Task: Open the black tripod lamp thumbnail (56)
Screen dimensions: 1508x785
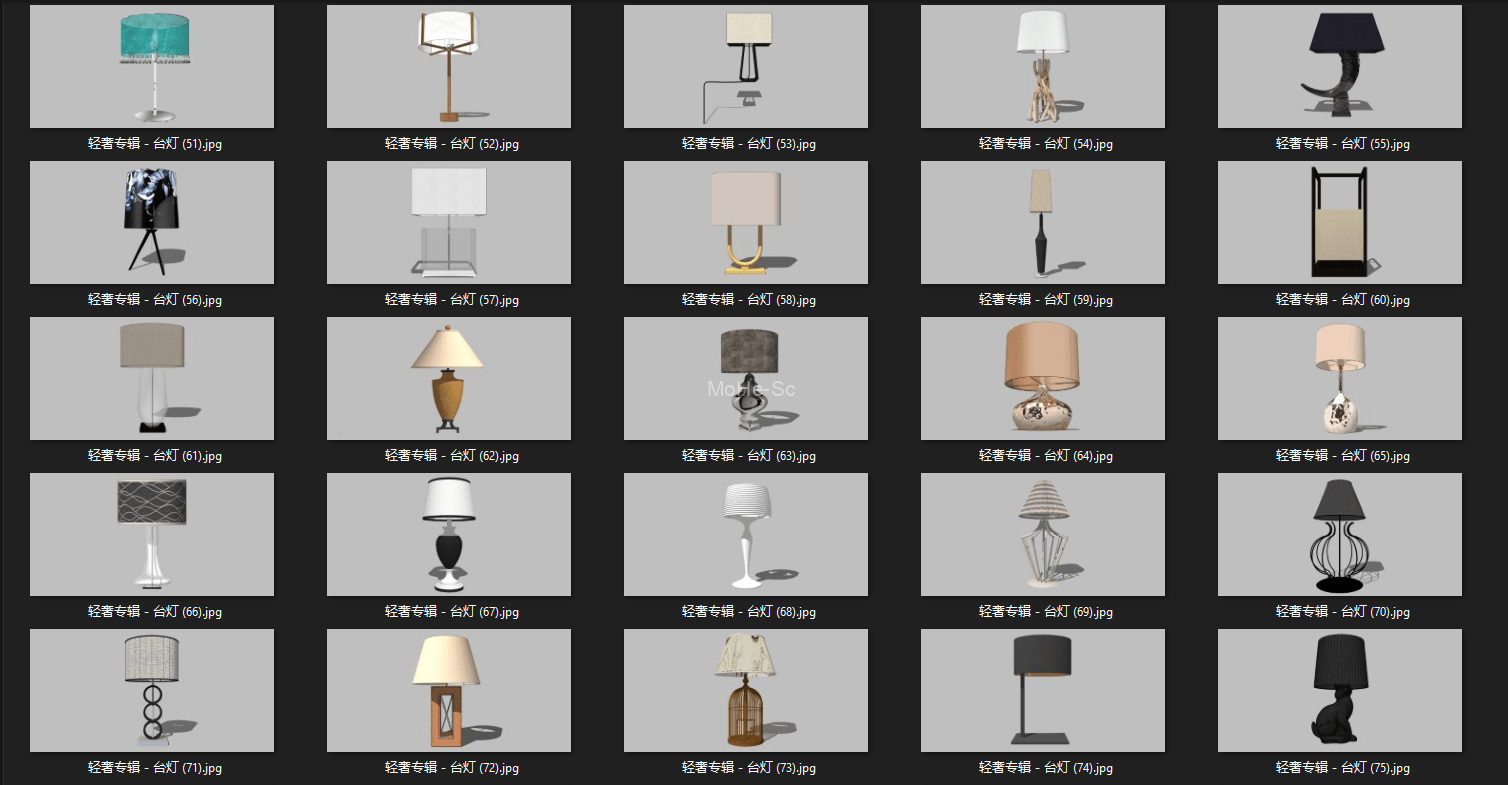Action: tap(151, 222)
